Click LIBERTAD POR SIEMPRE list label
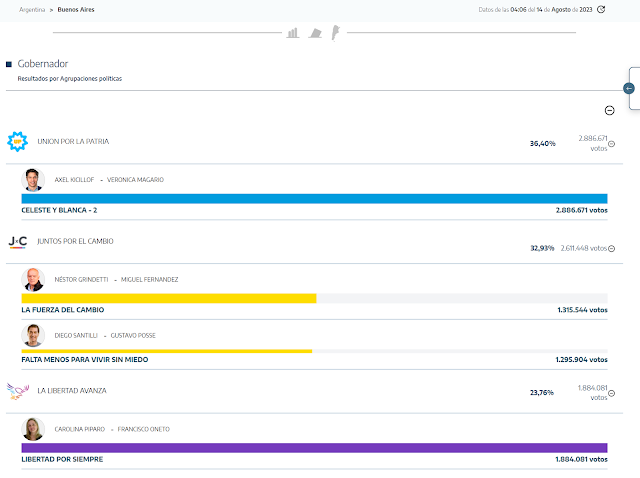Viewport: 640px width, 478px height. [62, 459]
